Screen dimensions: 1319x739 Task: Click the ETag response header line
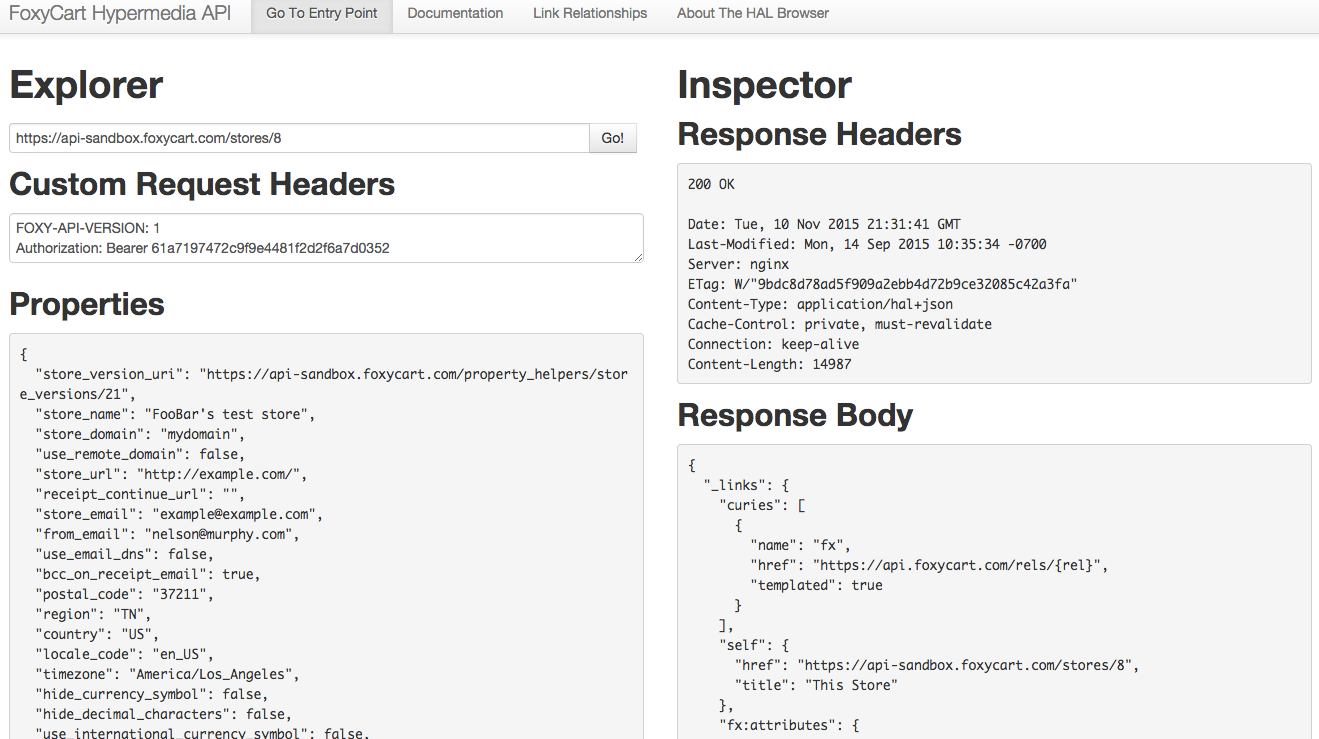tap(882, 284)
